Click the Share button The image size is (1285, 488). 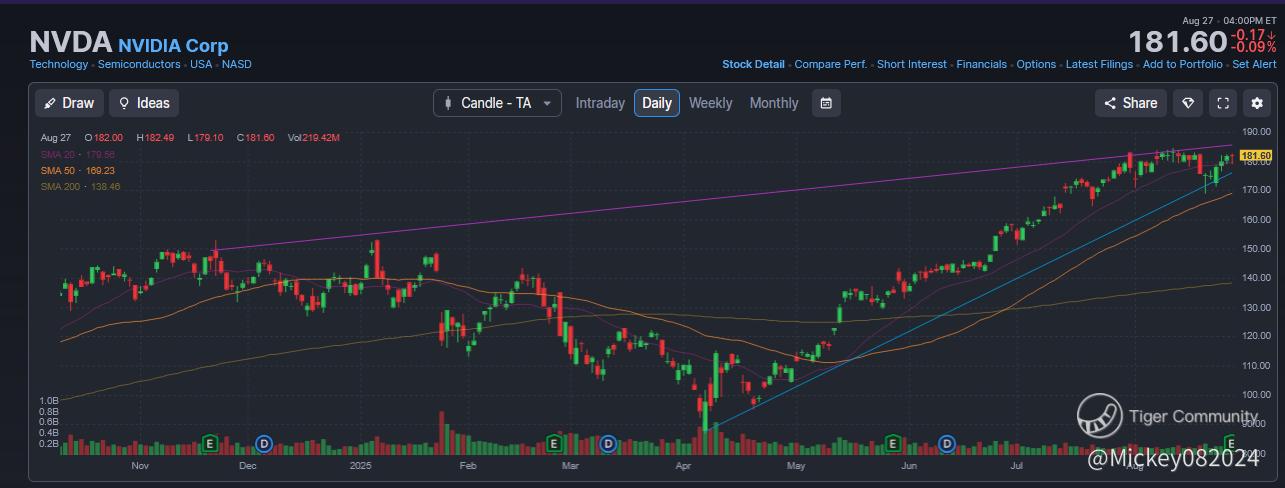coord(1131,103)
